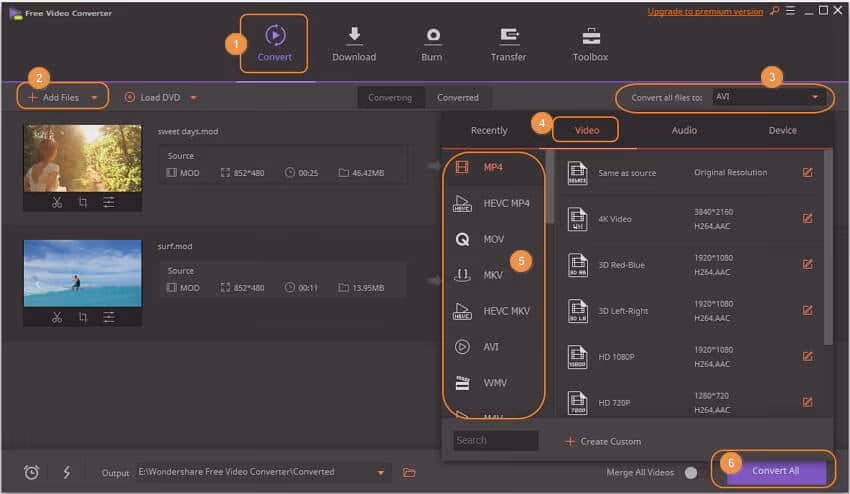
Task: Trim sweet days.mod with scissors icon
Action: pyautogui.click(x=57, y=202)
